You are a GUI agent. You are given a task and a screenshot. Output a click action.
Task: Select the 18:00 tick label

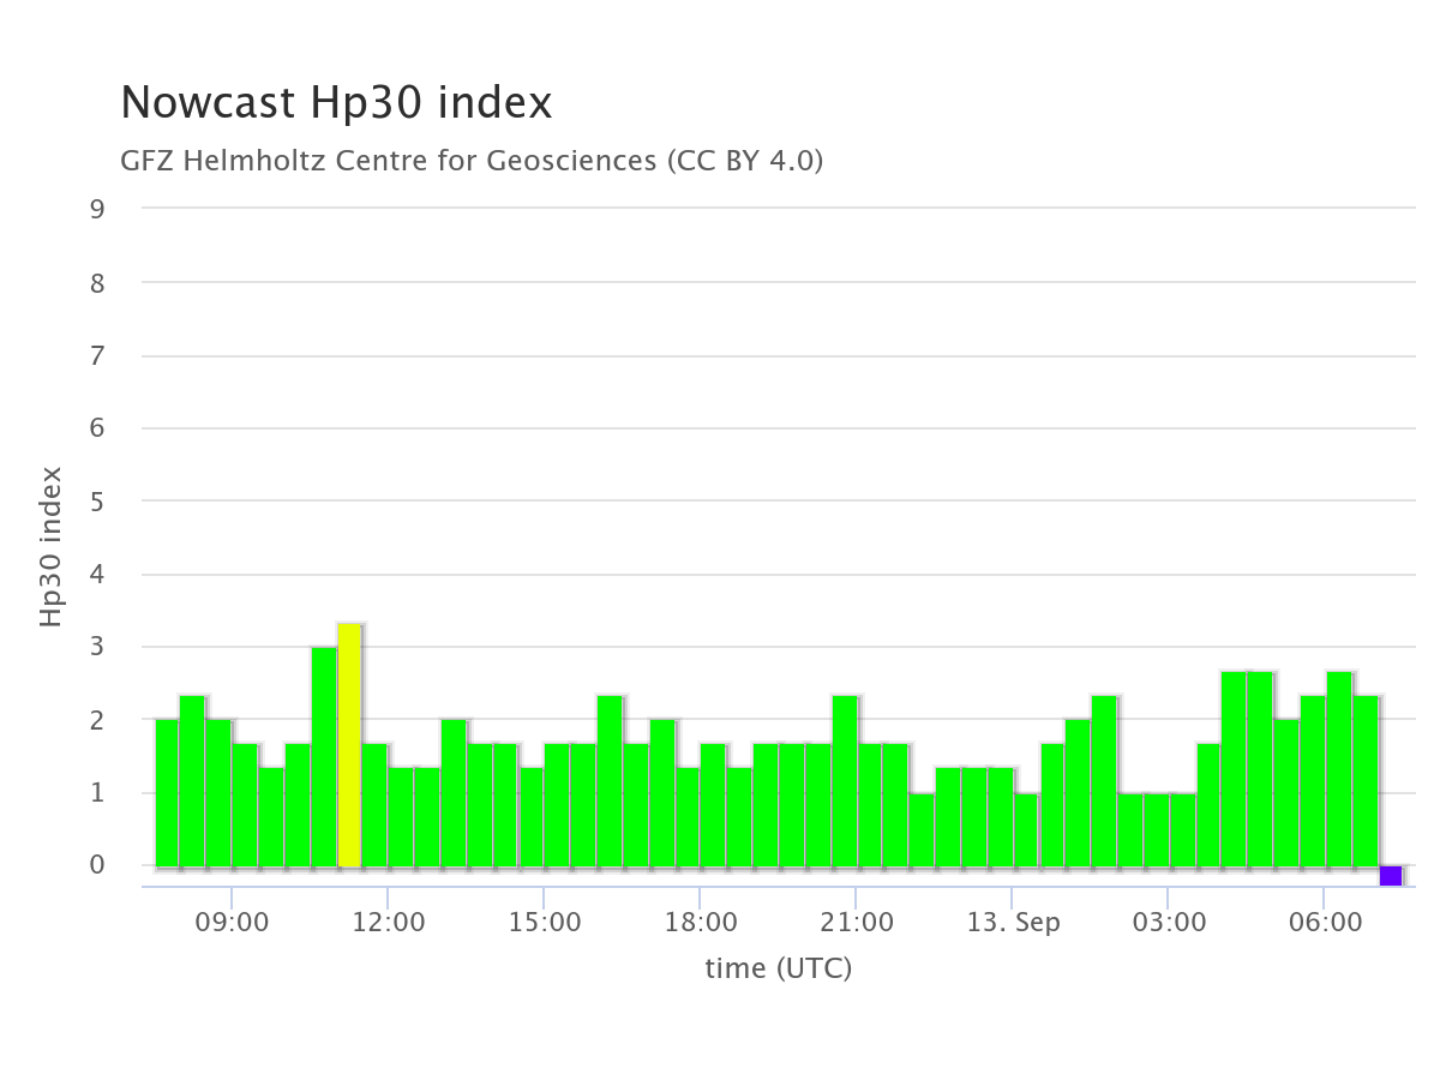tap(700, 921)
